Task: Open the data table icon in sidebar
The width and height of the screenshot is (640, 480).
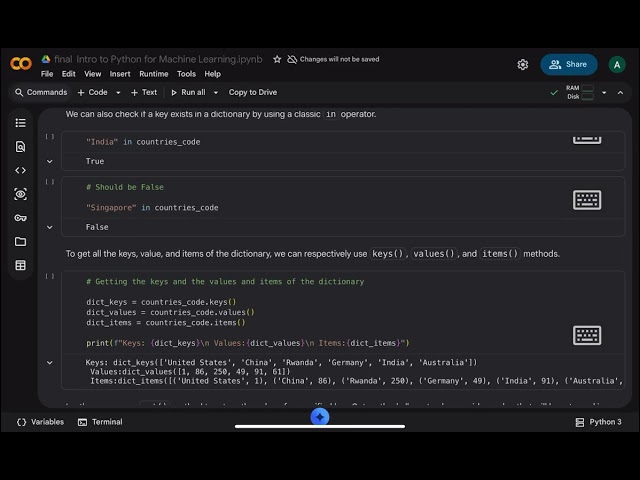Action: [20, 265]
